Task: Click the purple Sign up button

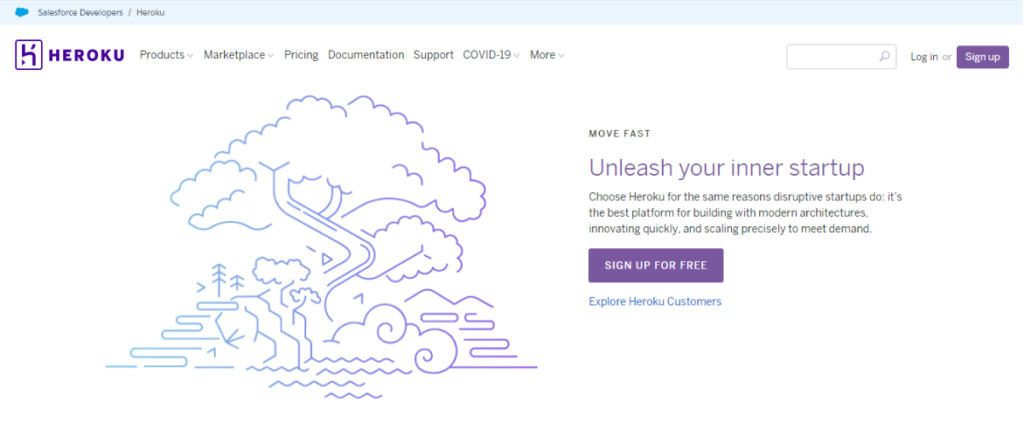Action: [982, 57]
